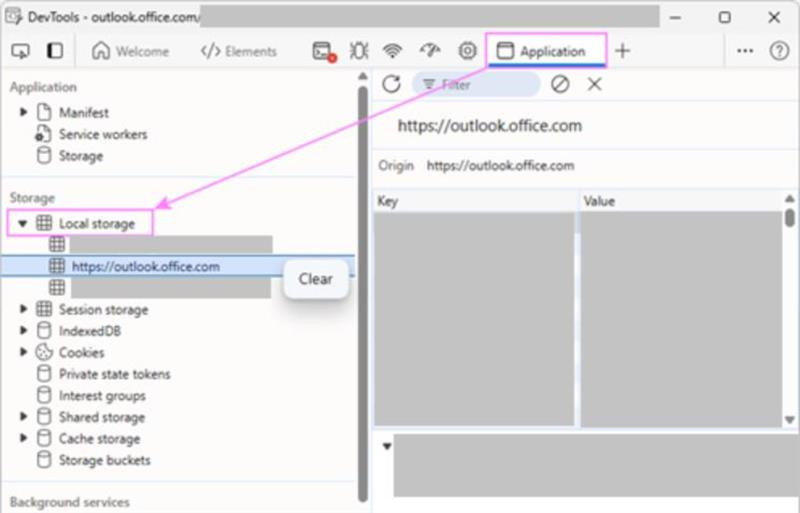Expand the Cache storage node
The width and height of the screenshot is (800, 513).
point(23,438)
